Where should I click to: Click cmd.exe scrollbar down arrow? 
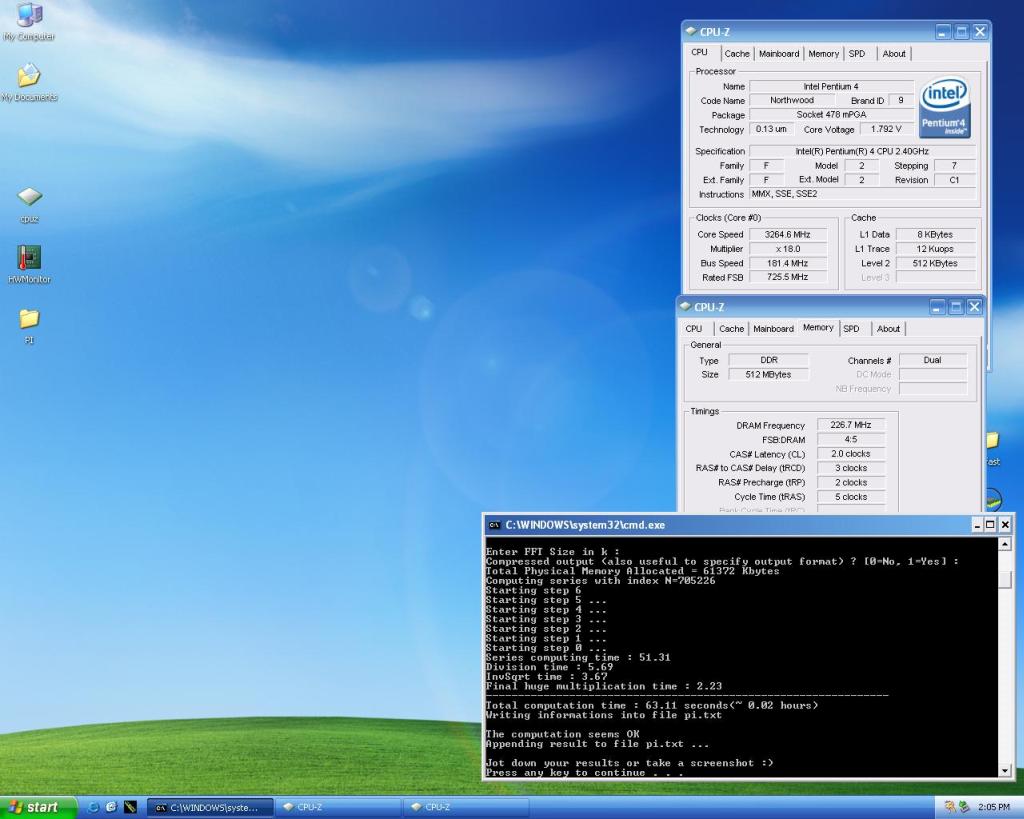point(1005,771)
